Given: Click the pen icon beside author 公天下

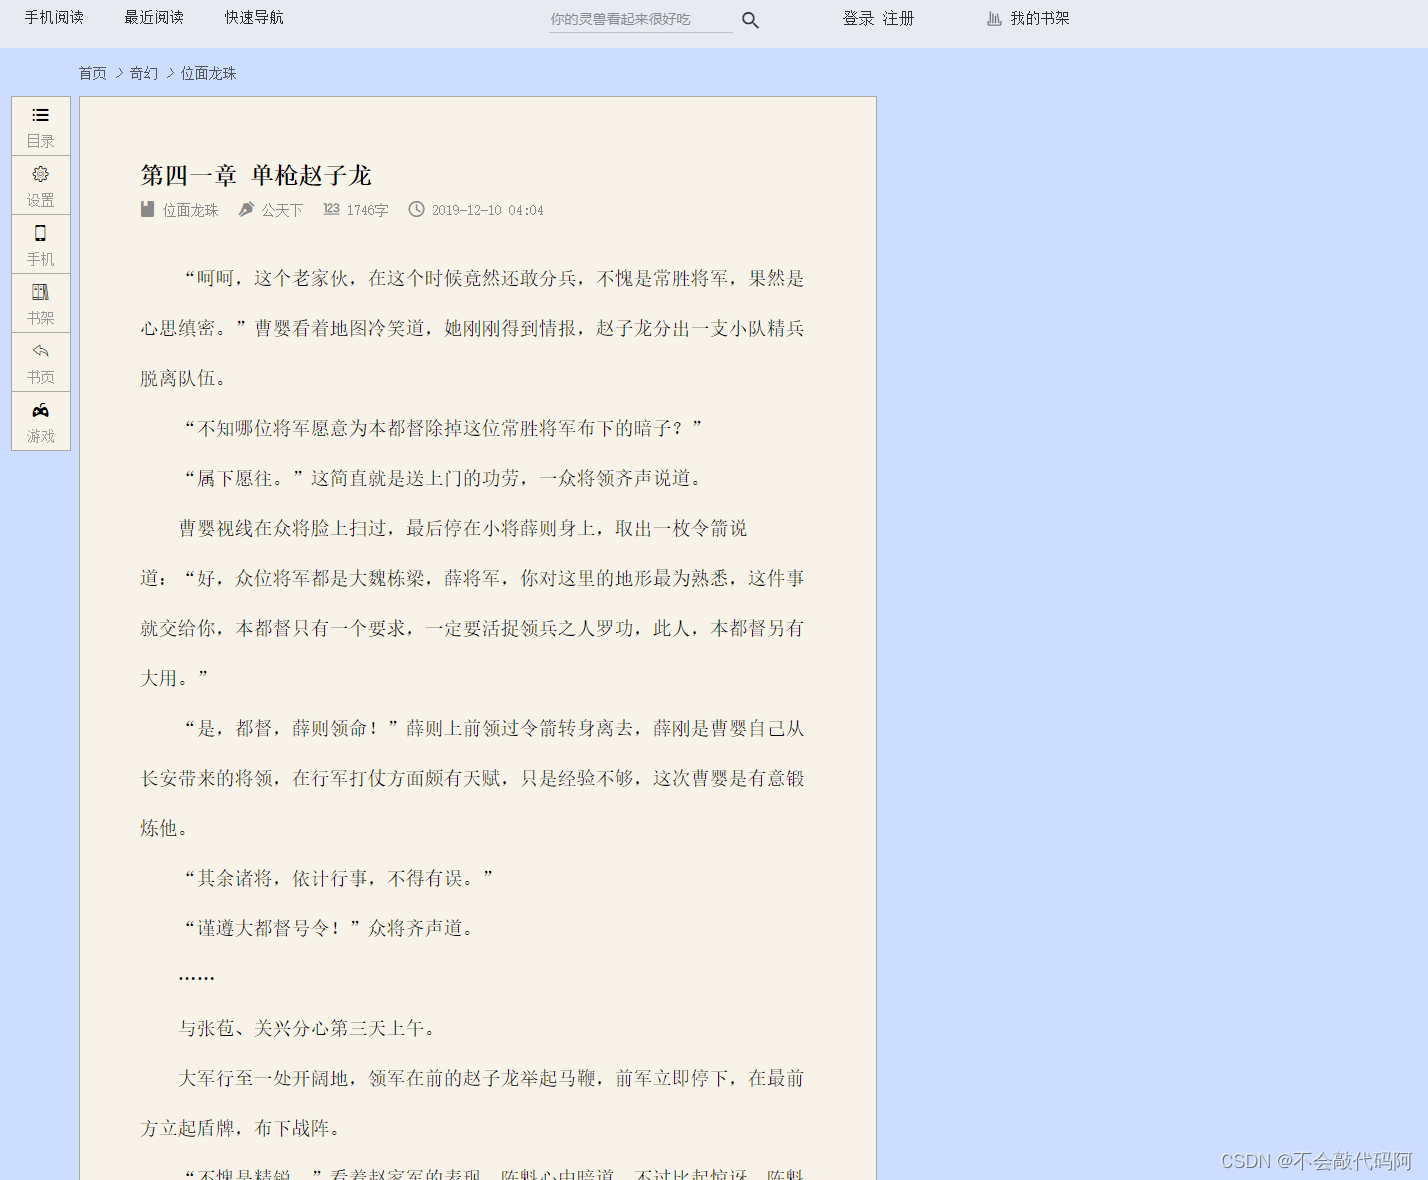Looking at the screenshot, I should [245, 209].
